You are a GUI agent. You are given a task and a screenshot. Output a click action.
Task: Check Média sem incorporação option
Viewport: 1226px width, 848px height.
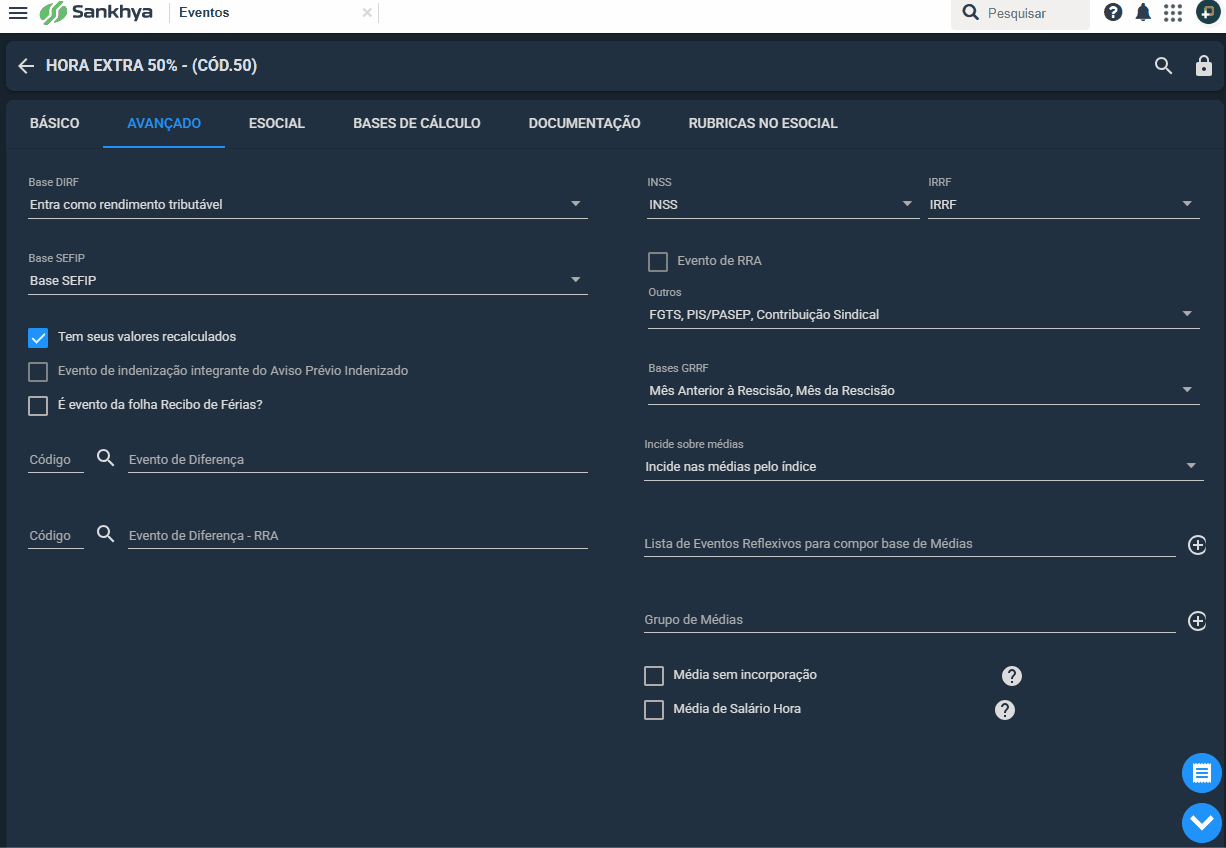[x=654, y=676]
